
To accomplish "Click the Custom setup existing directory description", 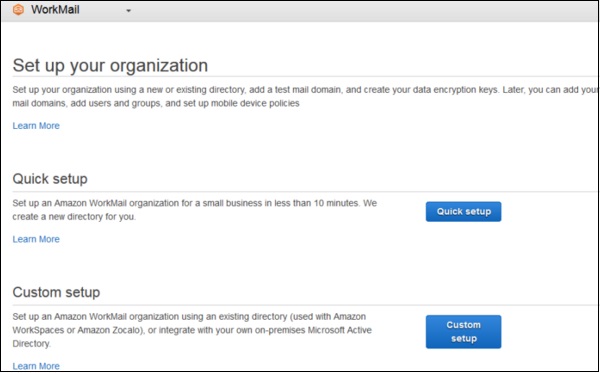I will [192, 330].
